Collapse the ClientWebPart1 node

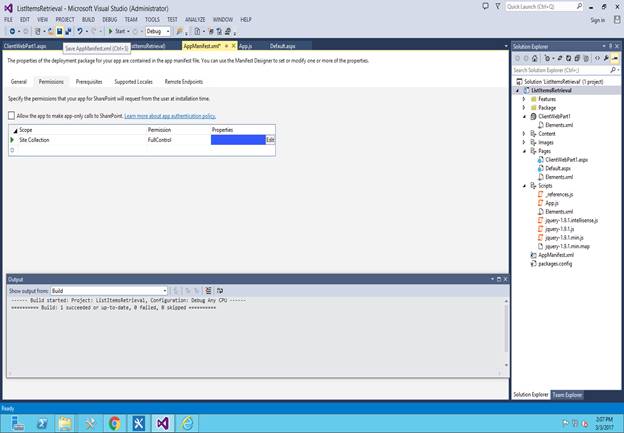tap(524, 117)
